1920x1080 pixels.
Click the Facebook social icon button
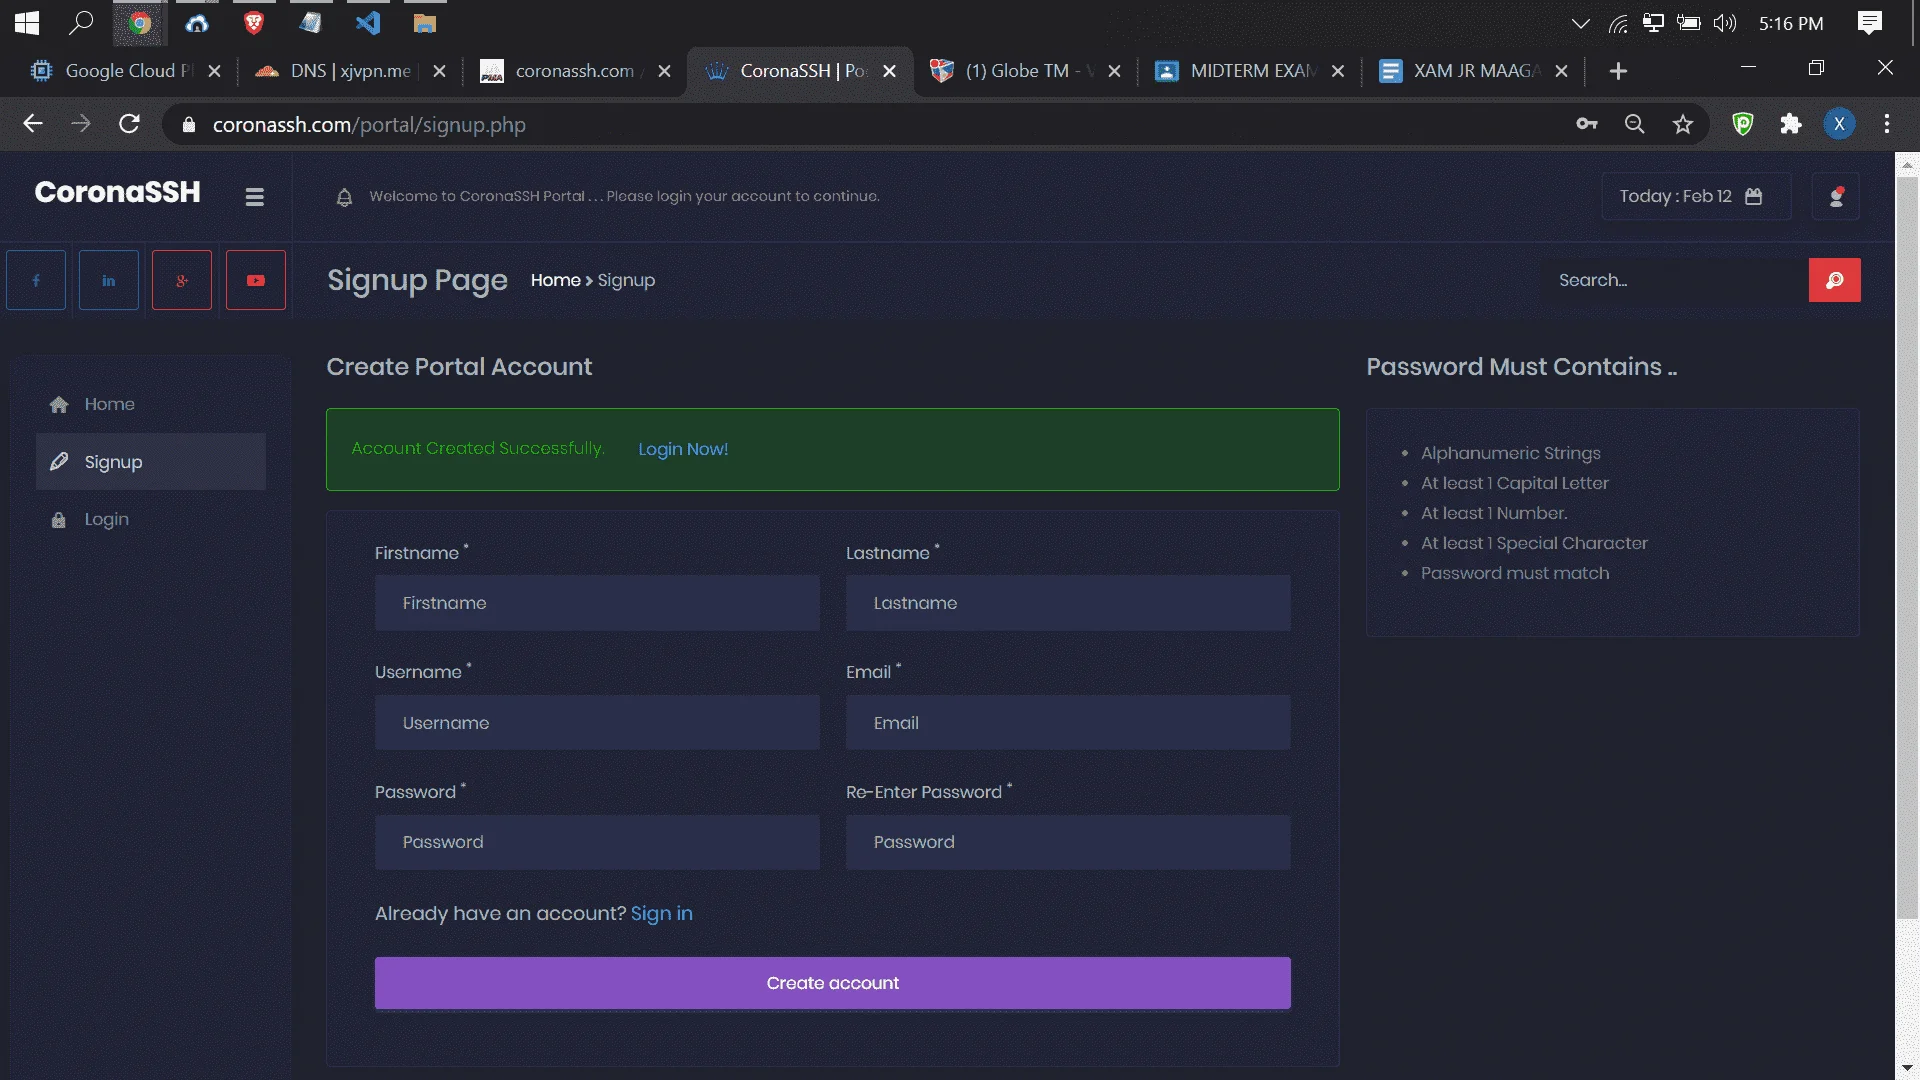pos(36,280)
